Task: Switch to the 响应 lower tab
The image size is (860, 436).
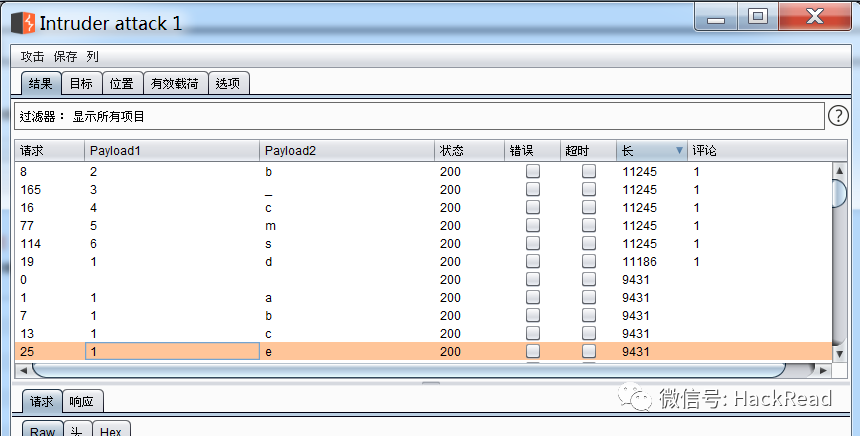Action: click(x=82, y=401)
